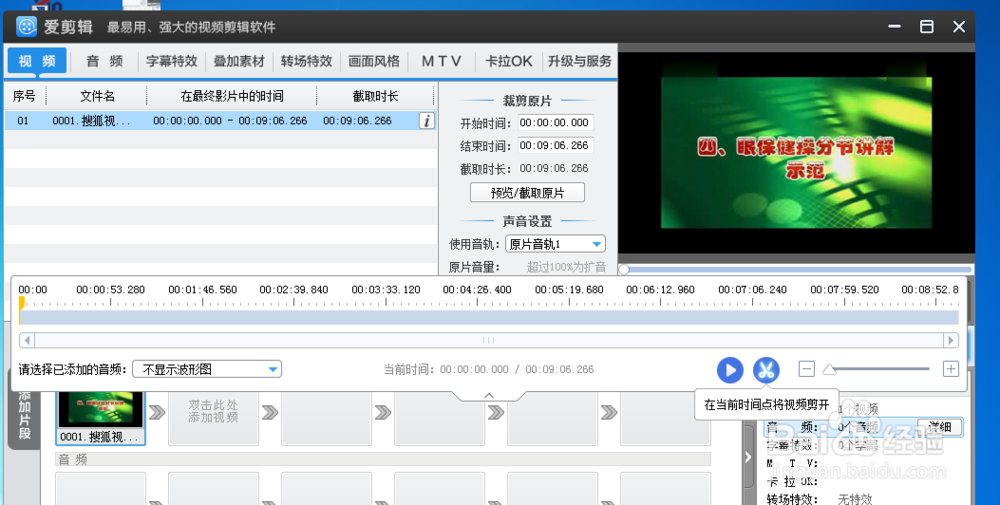
Task: Maximize the 爱剪辑 window
Action: tap(927, 27)
